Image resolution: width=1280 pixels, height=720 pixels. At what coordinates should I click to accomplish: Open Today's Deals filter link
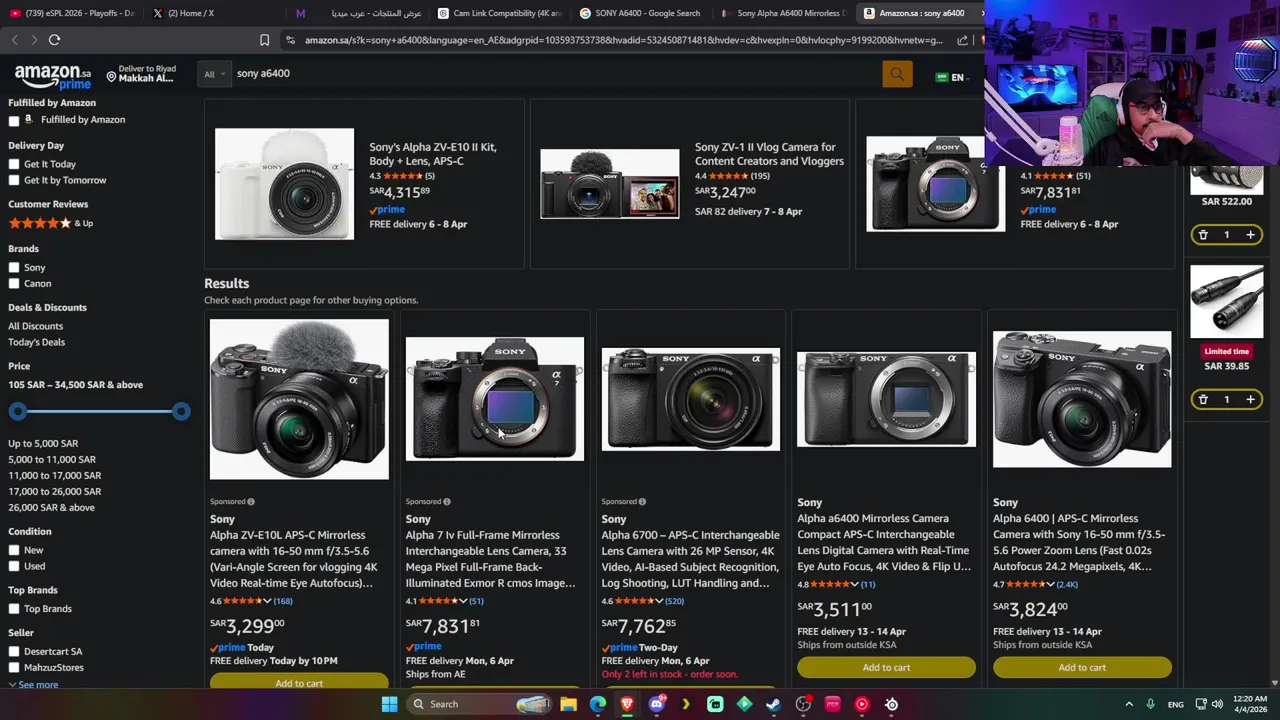click(36, 342)
